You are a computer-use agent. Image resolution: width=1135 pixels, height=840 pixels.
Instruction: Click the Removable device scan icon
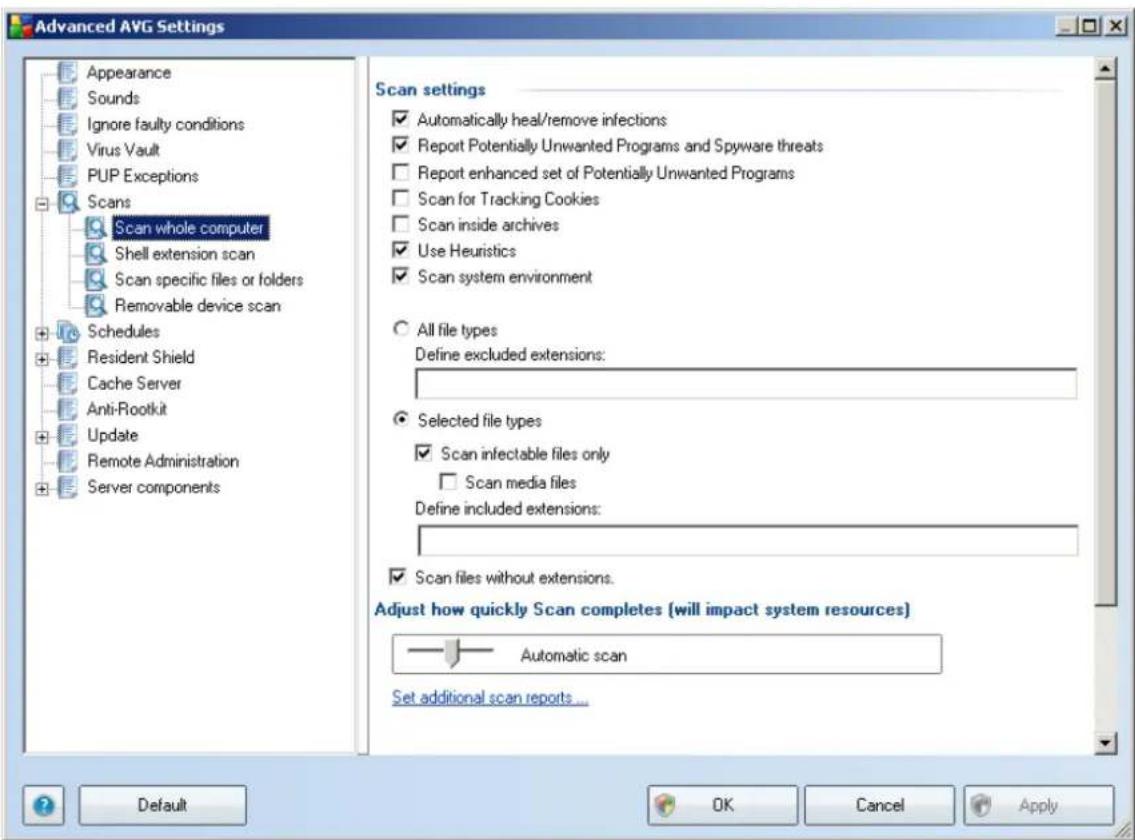96,306
